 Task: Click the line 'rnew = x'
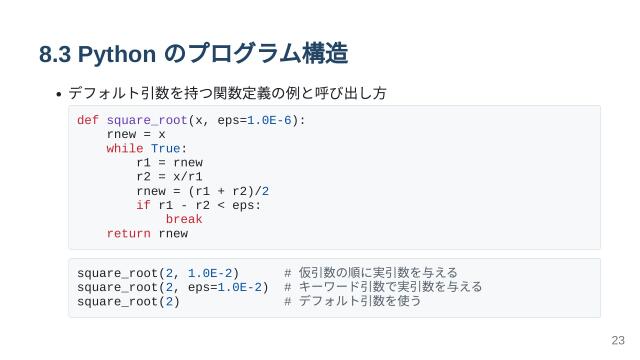pyautogui.click(x=136, y=134)
